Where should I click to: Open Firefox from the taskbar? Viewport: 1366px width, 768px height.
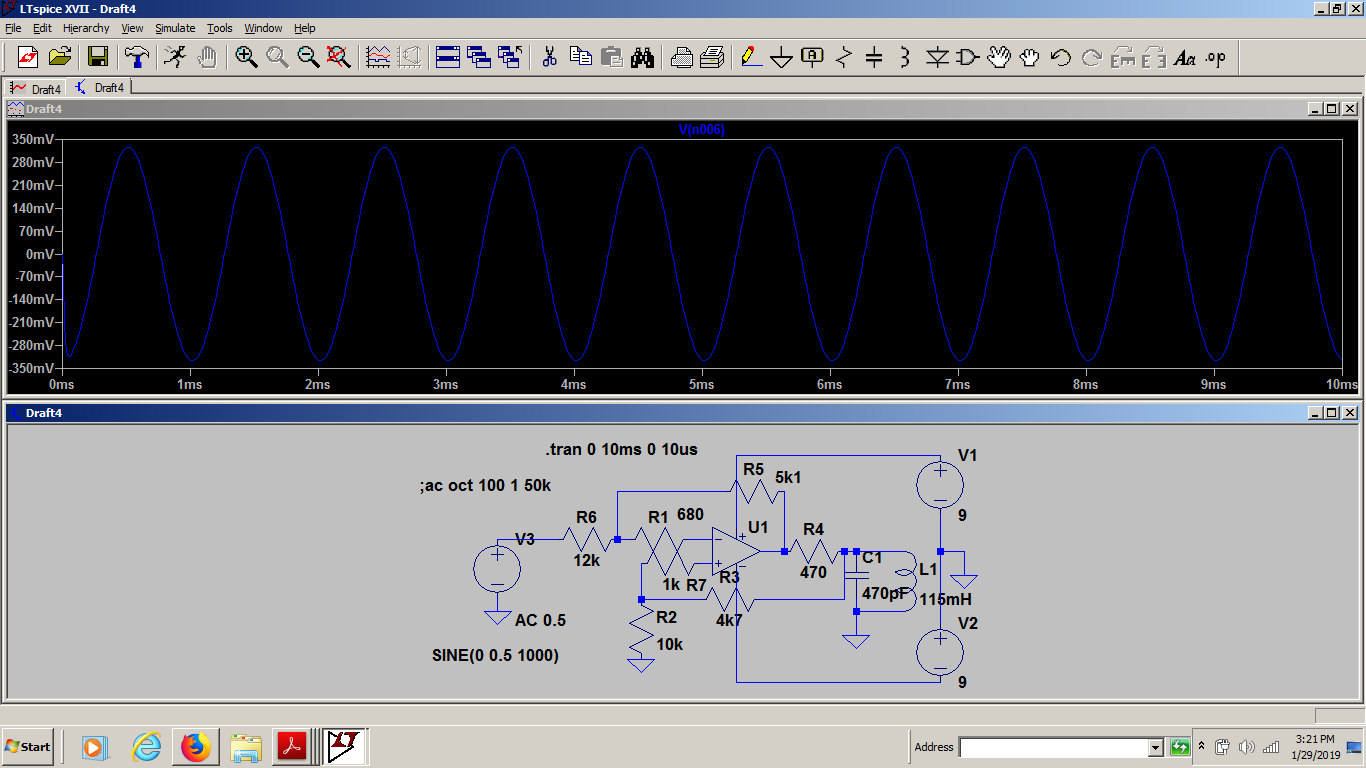coord(195,746)
